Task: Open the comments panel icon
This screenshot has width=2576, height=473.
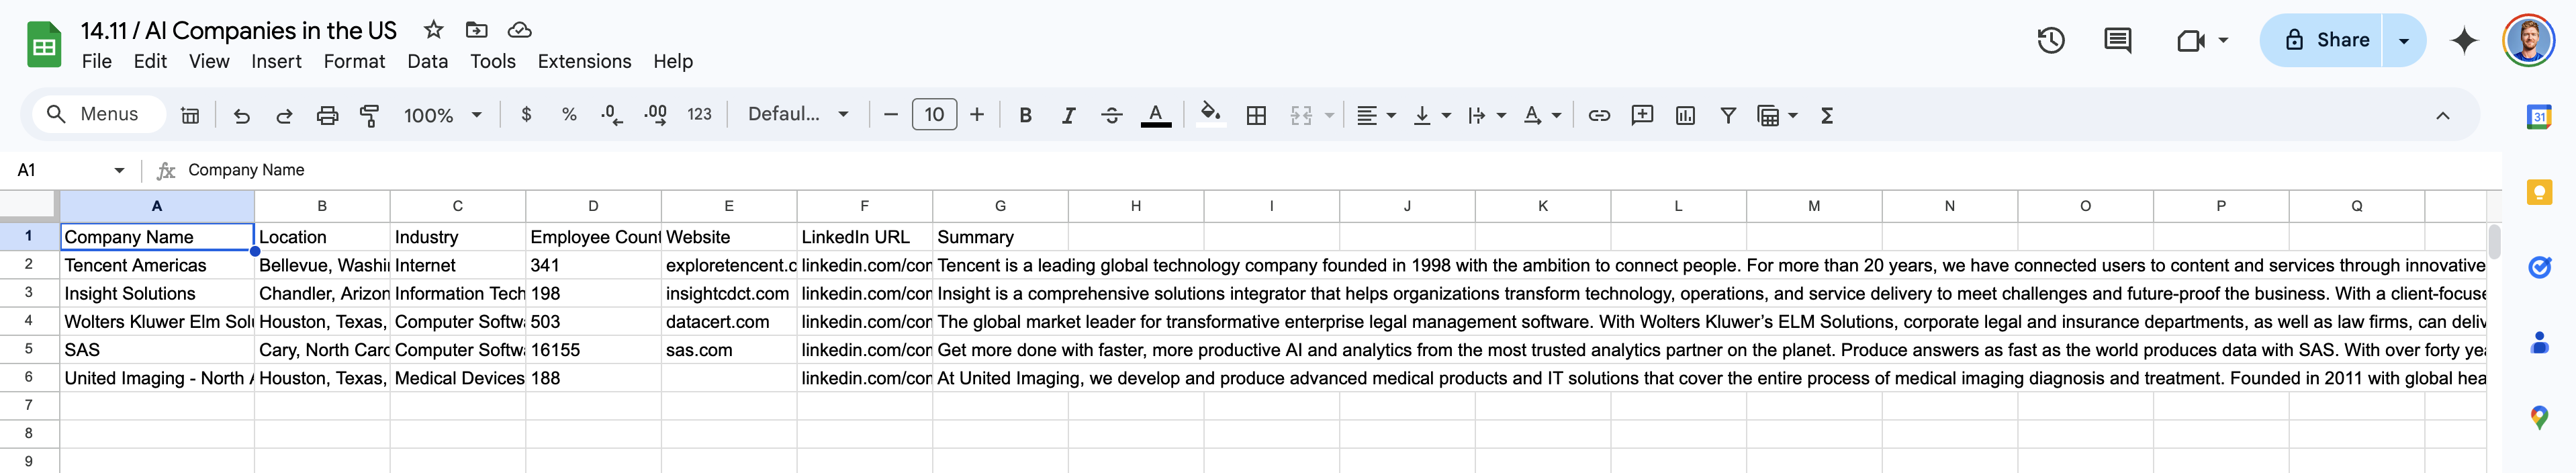Action: click(x=2117, y=40)
